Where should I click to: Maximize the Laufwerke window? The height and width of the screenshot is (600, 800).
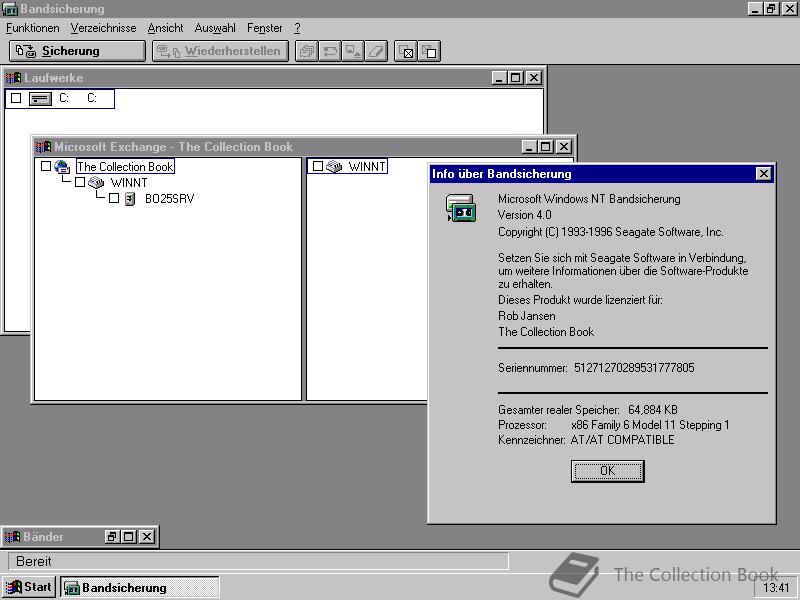click(516, 78)
